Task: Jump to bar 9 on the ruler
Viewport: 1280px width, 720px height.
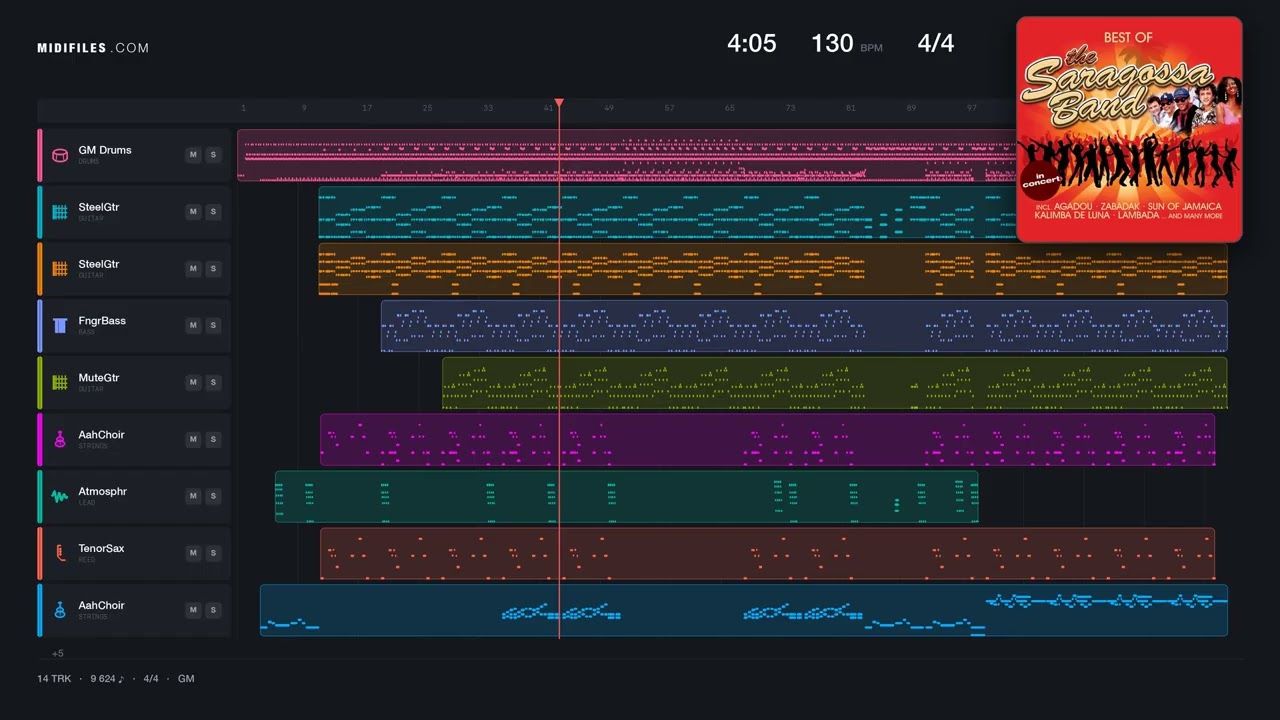Action: 305,108
